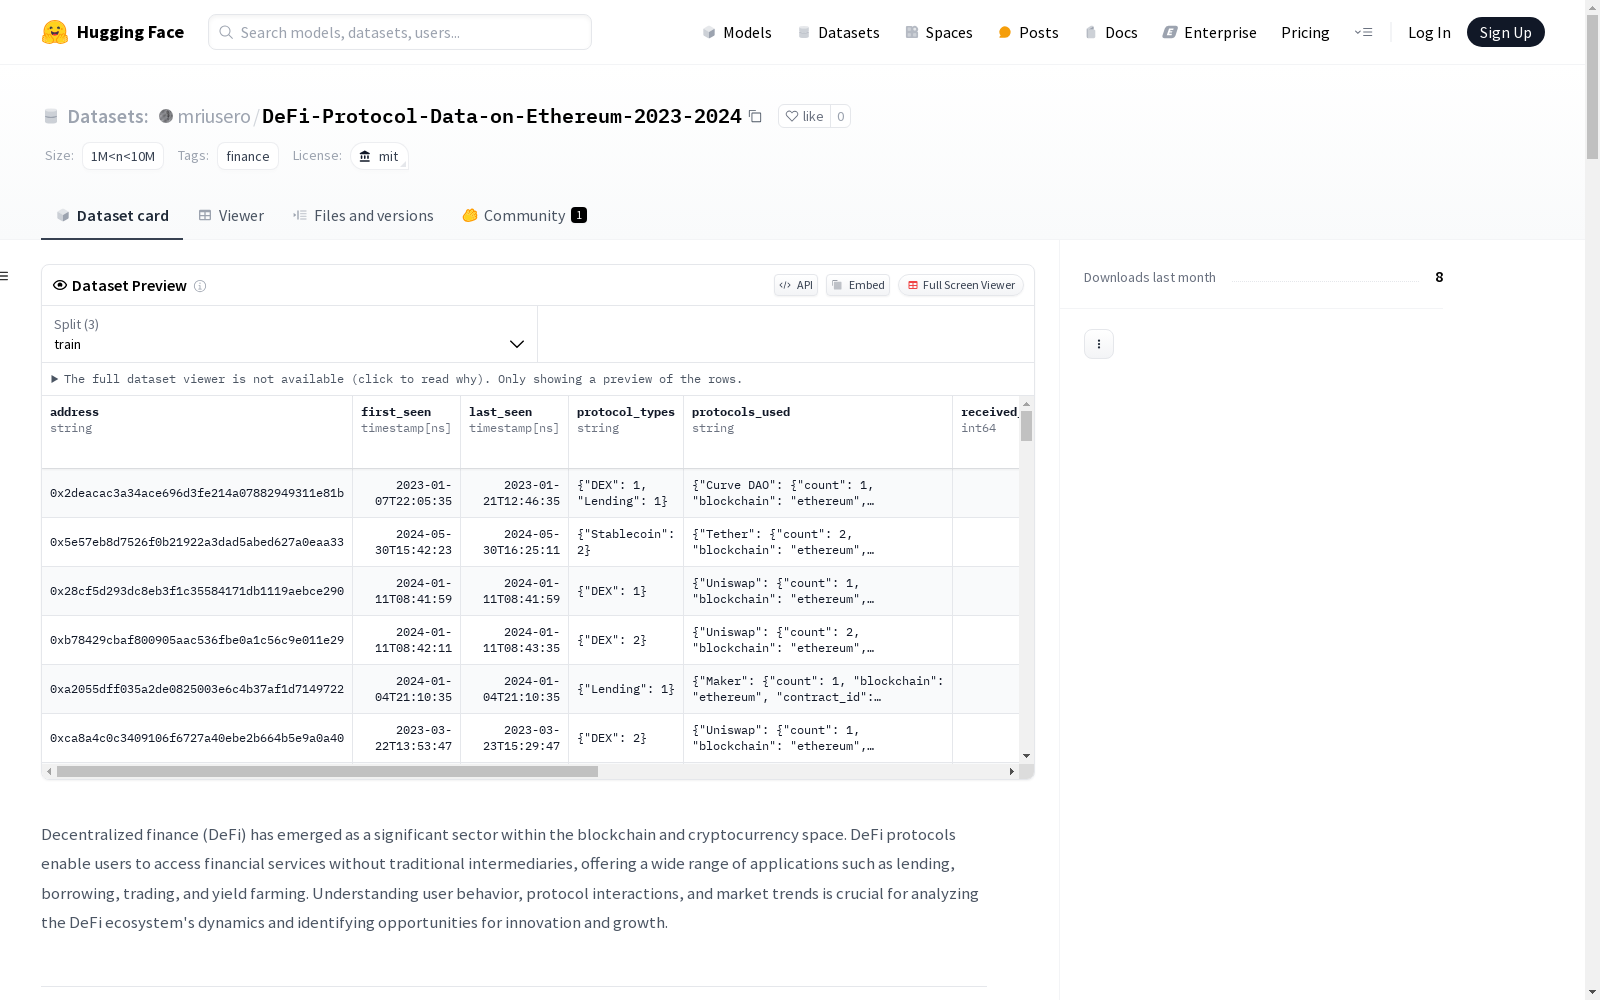Image resolution: width=1600 pixels, height=1000 pixels.
Task: Click the mriusero user avatar
Action: 166,116
